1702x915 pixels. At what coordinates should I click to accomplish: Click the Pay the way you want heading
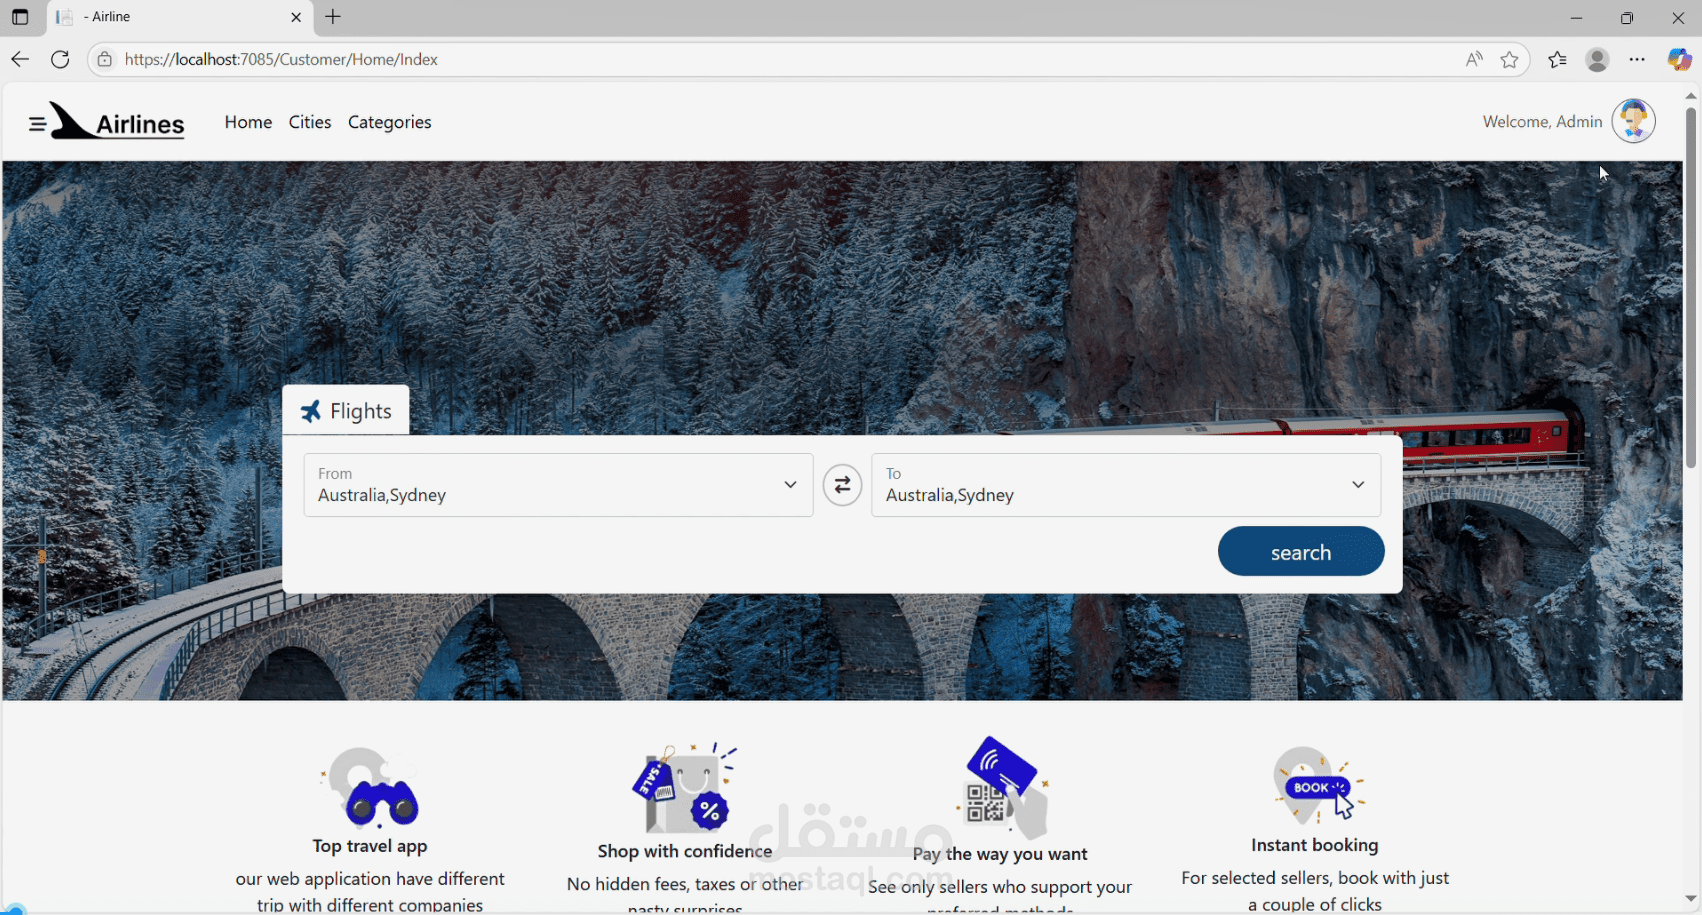coord(1000,854)
